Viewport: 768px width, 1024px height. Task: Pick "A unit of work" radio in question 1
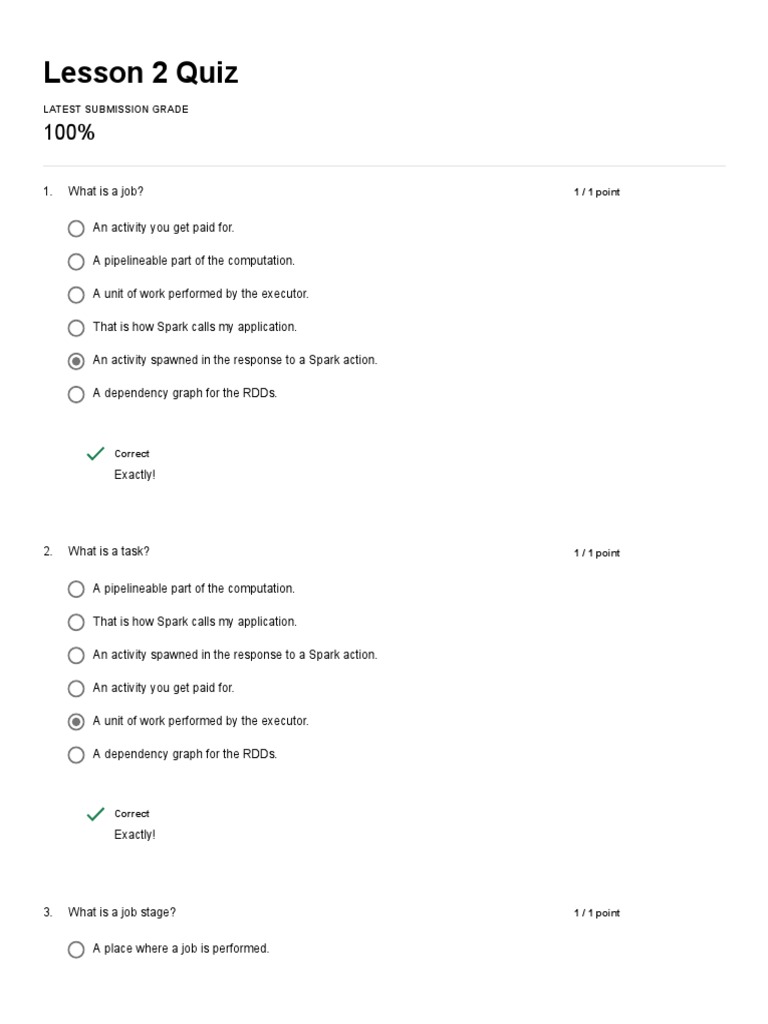[x=76, y=295]
